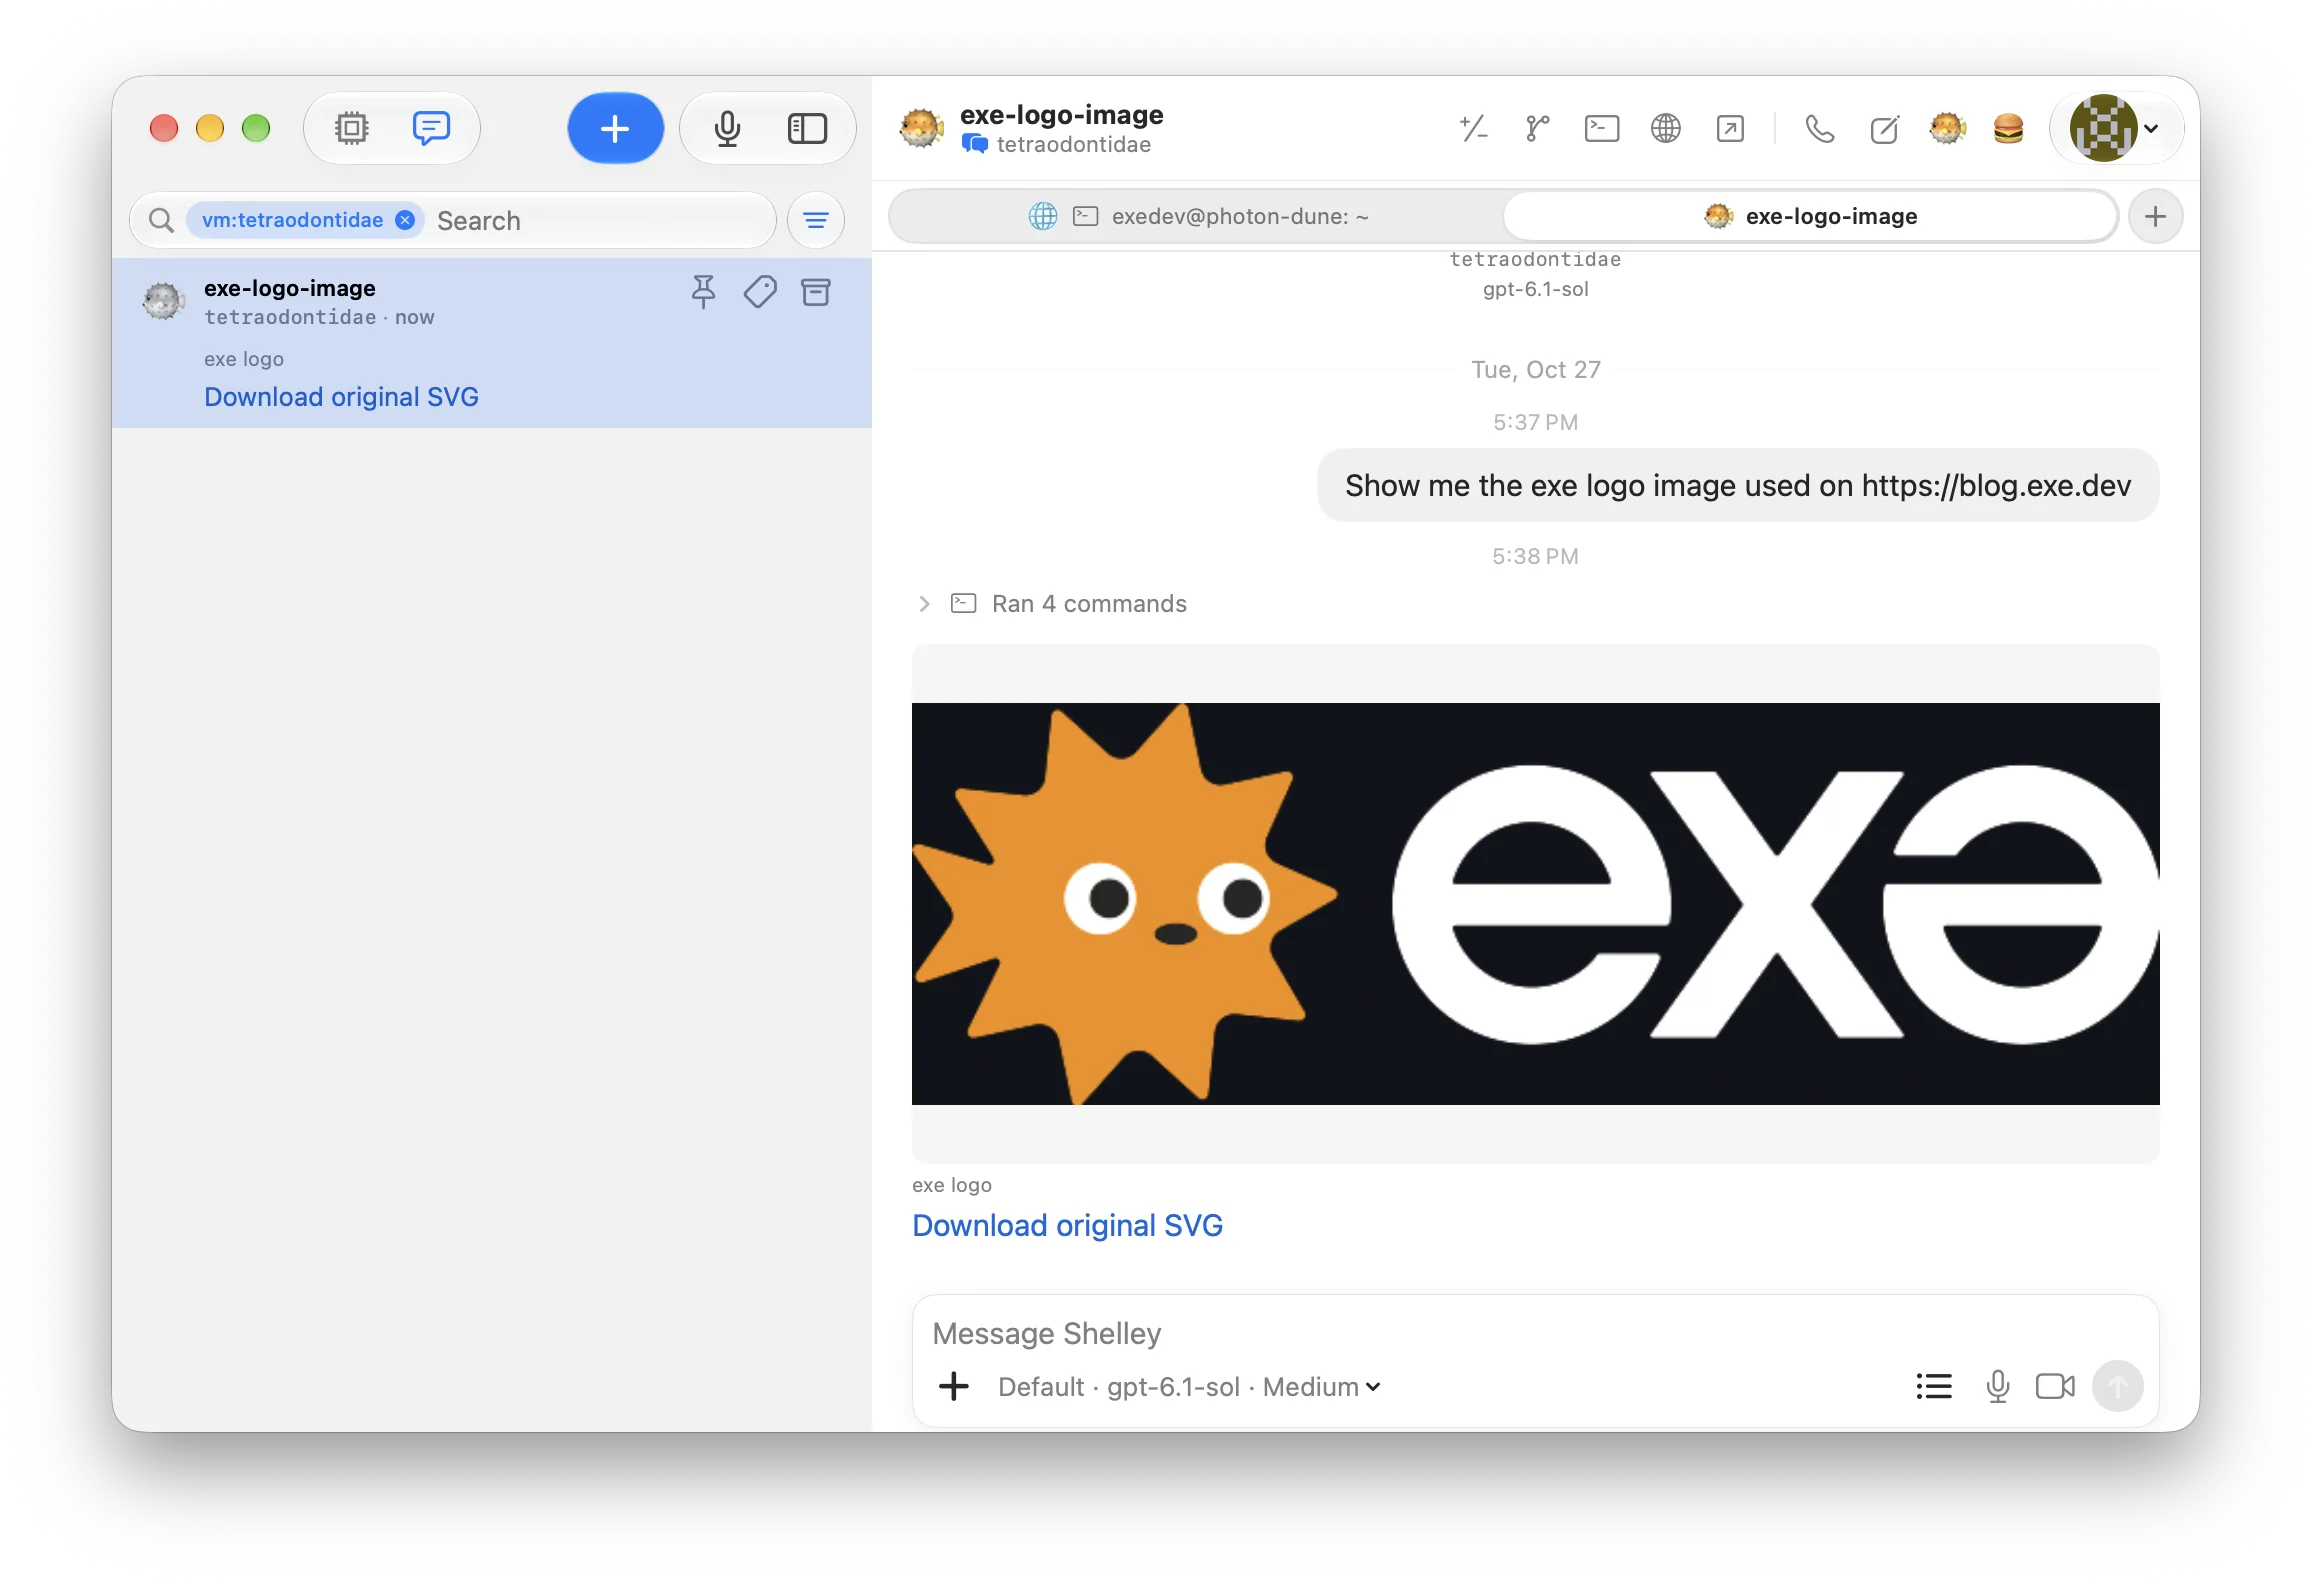The height and width of the screenshot is (1580, 2312).
Task: Remove the vm:tetraodontidae filter chip
Action: [405, 220]
